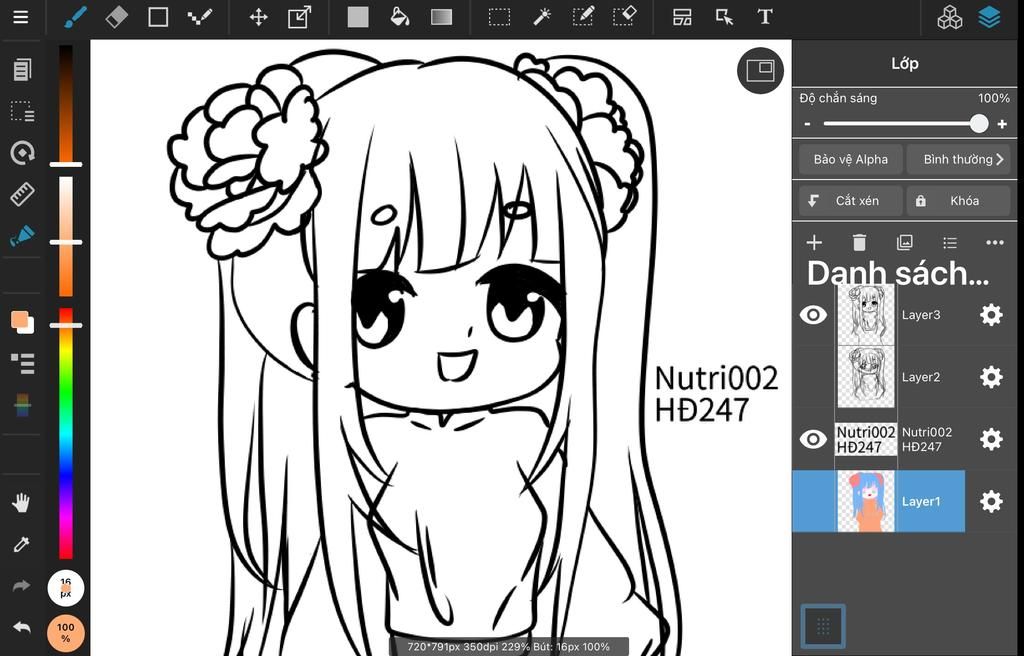Screen dimensions: 1024x656
Task: Toggle Cắt xén clipping
Action: (x=851, y=201)
